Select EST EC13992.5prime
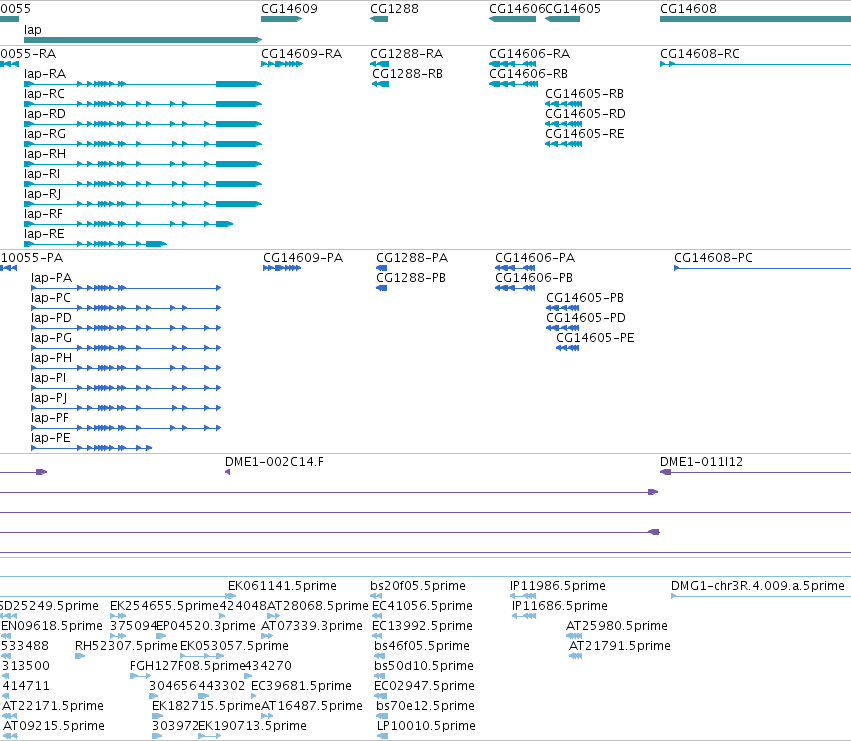 (423, 626)
